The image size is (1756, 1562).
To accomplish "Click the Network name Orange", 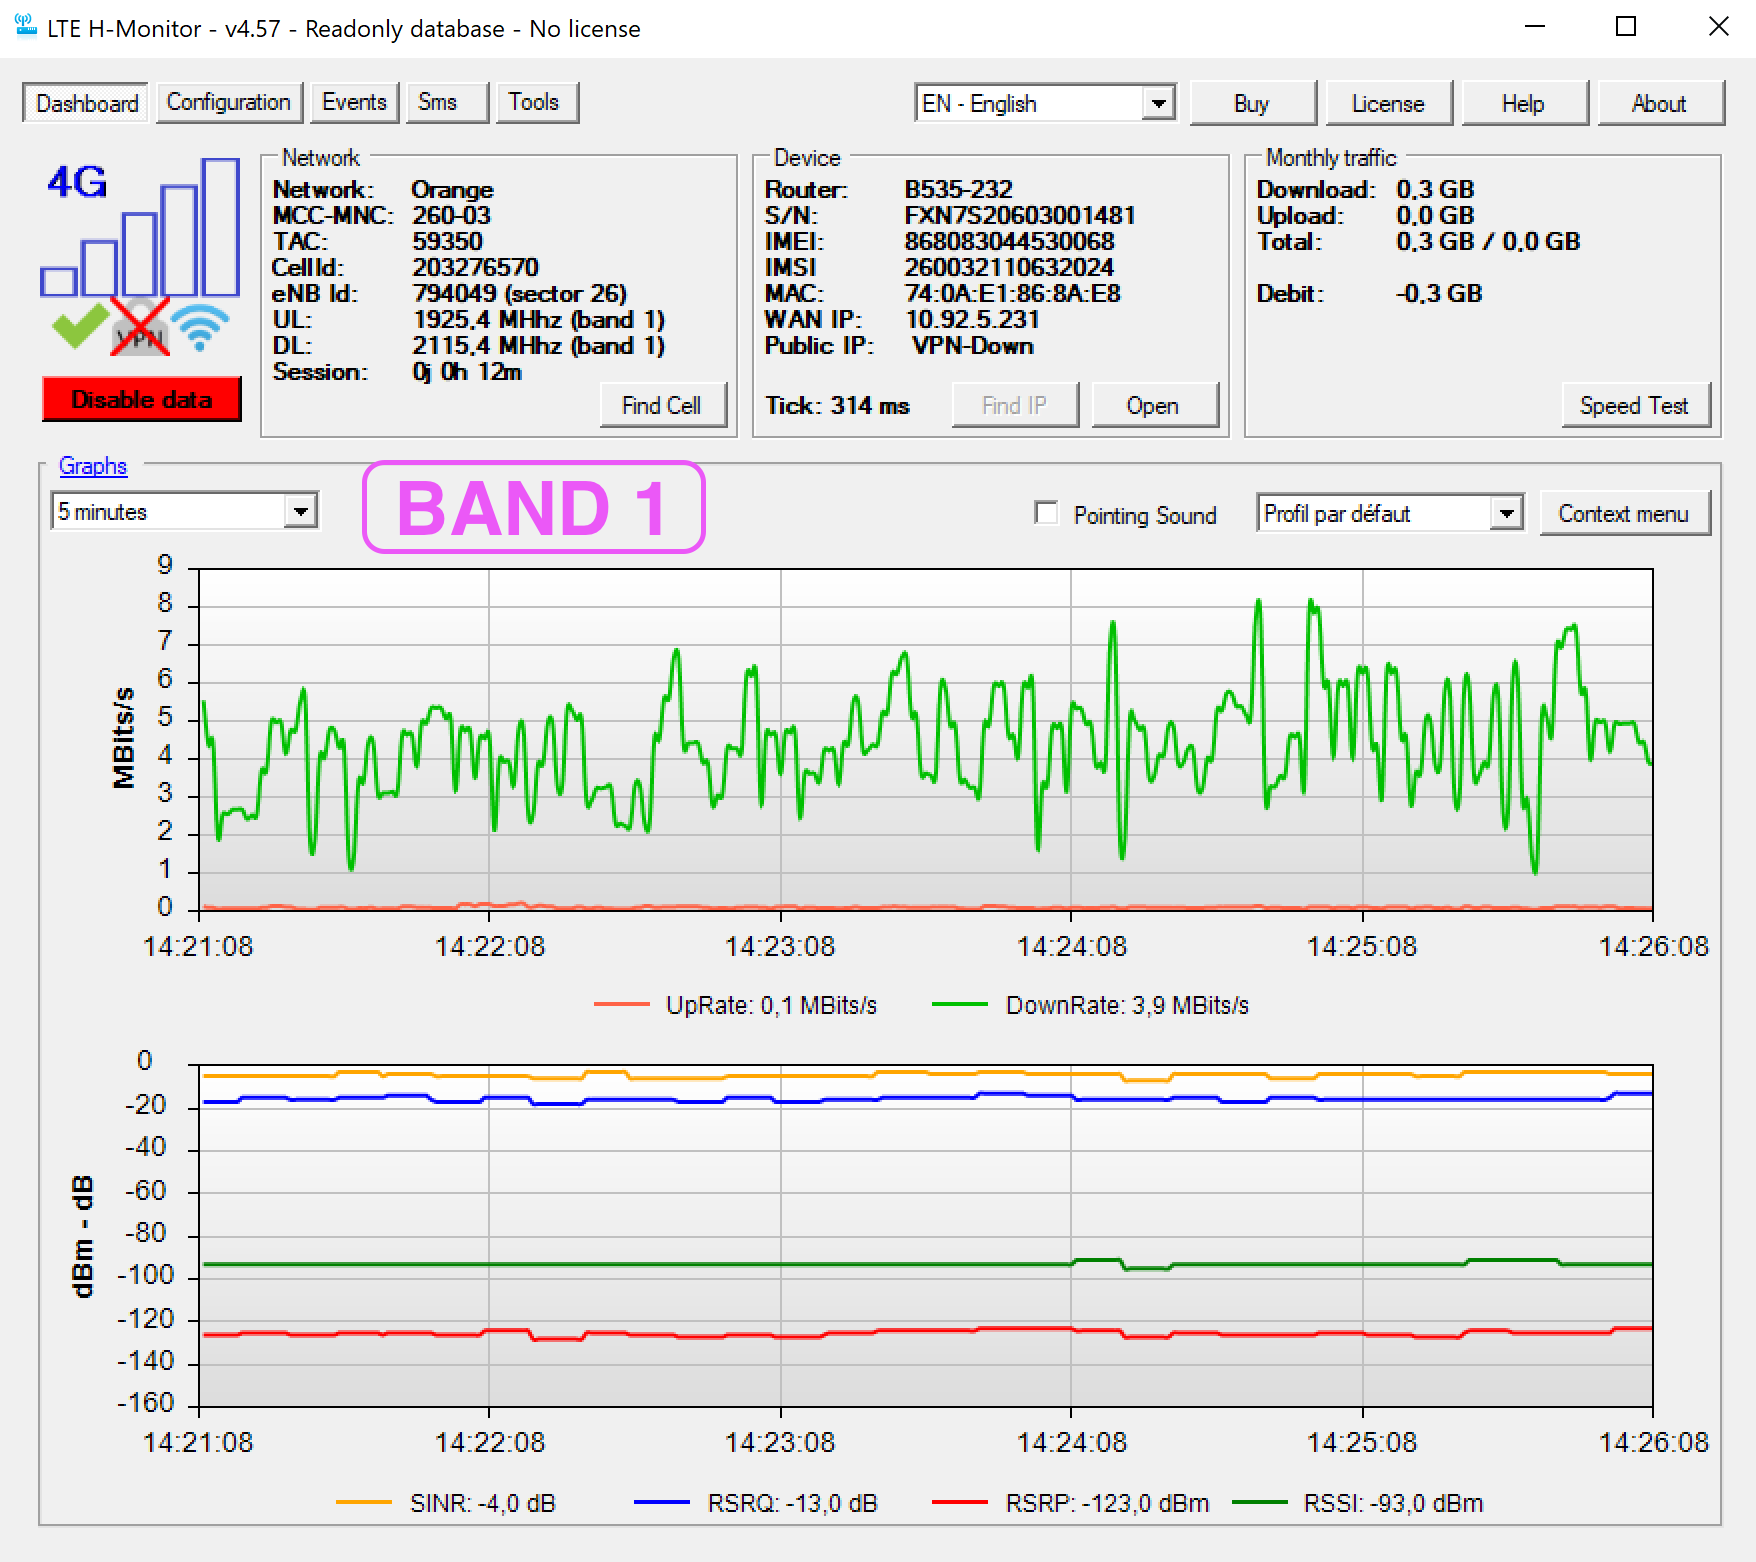I will click(452, 189).
